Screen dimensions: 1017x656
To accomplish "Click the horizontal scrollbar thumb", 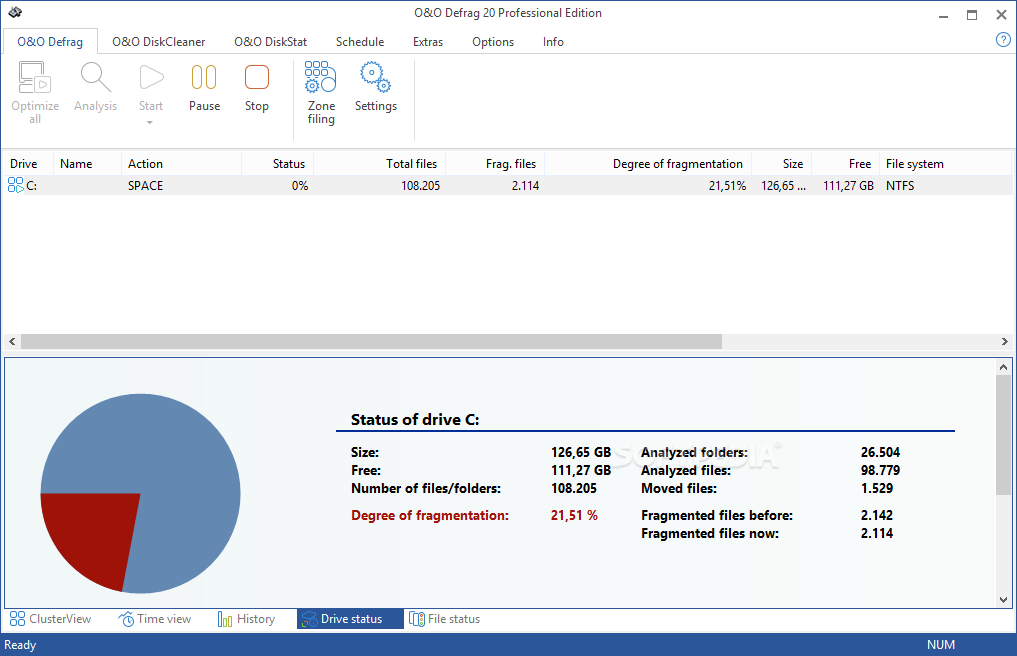I will coord(371,341).
